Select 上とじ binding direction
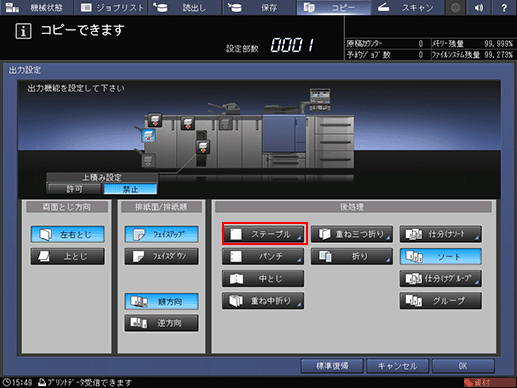 pos(68,256)
